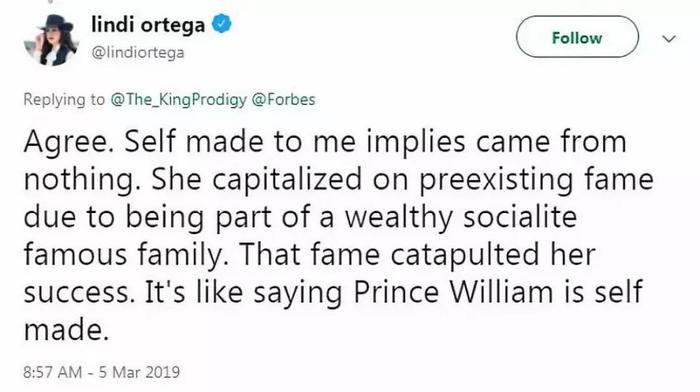Open the tweet's 8:57 AM time link

point(53,372)
